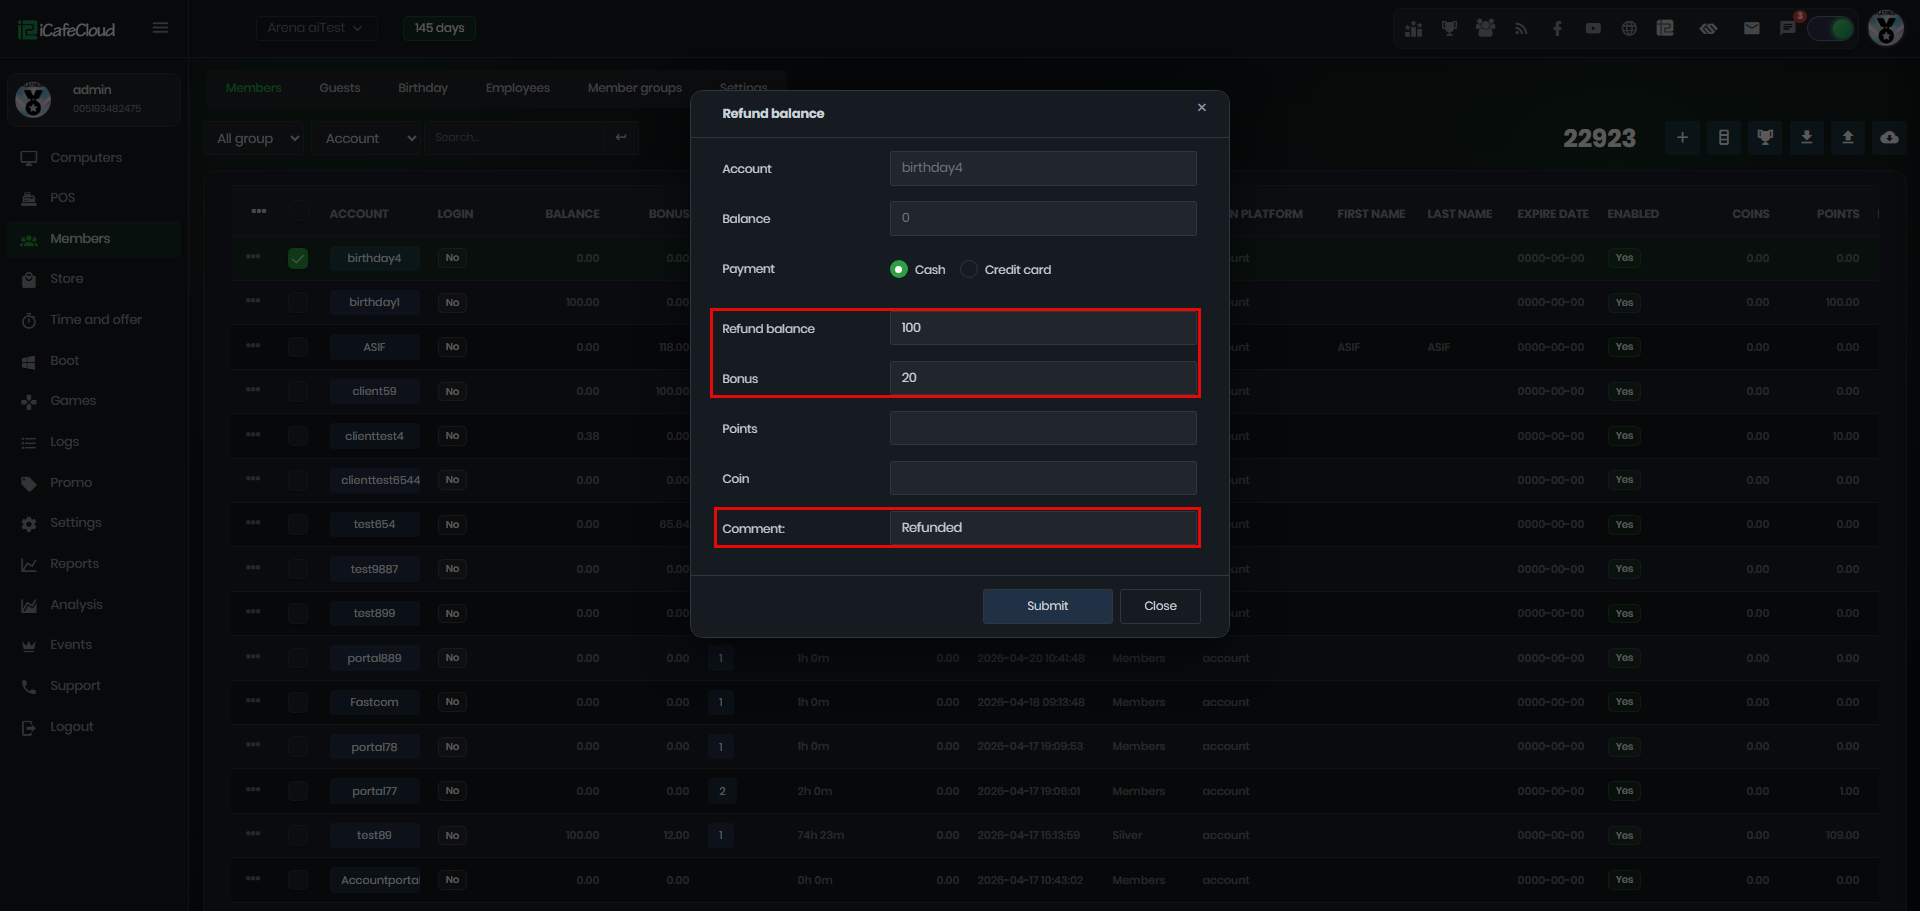Click the Points input field

[1043, 428]
